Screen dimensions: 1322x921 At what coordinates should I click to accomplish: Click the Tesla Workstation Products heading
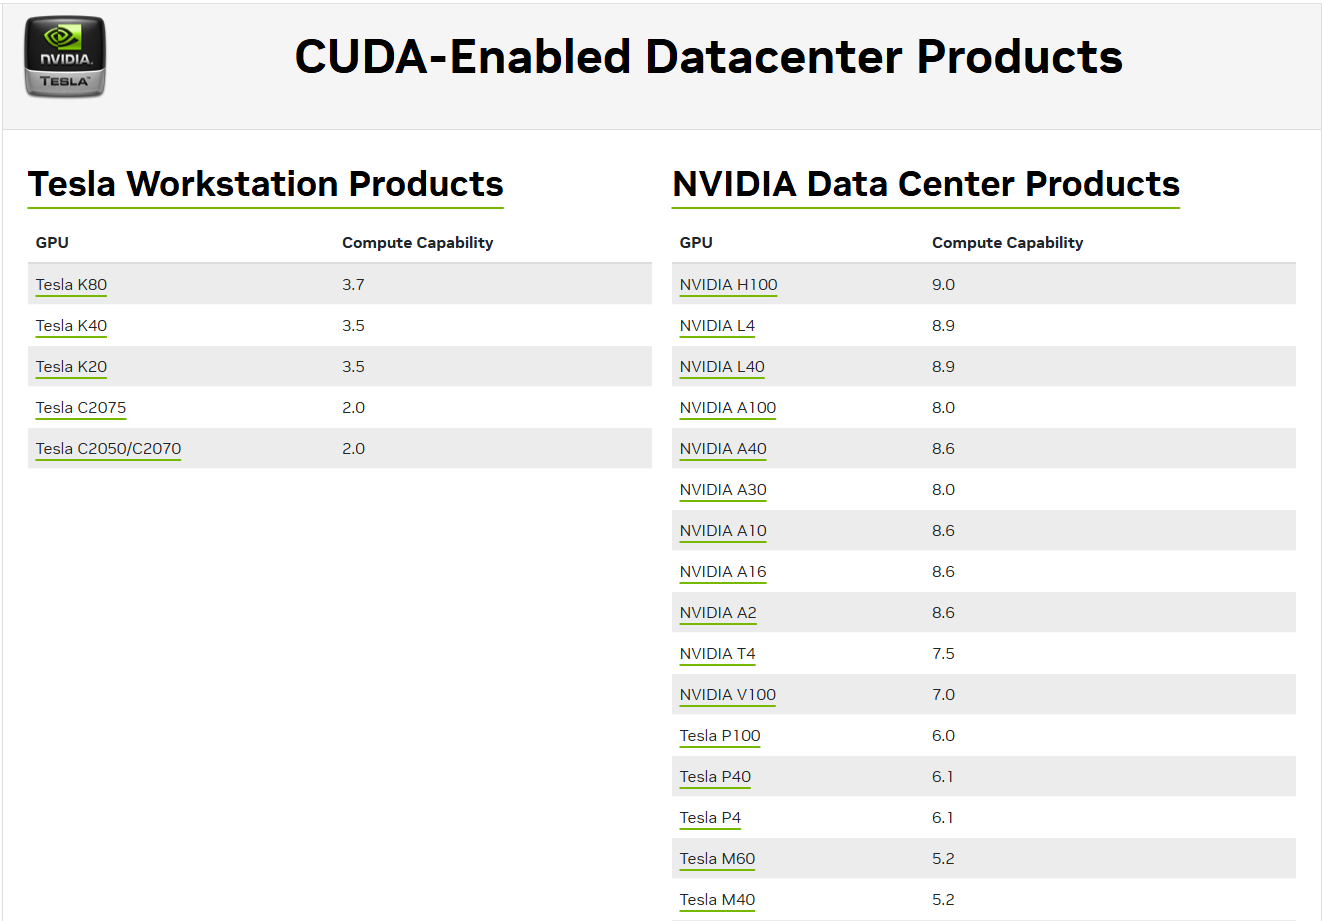tap(265, 184)
